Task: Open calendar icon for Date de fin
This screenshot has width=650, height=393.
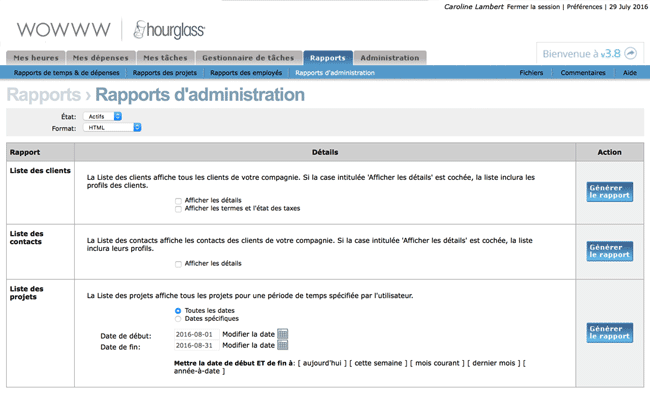Action: coord(283,345)
